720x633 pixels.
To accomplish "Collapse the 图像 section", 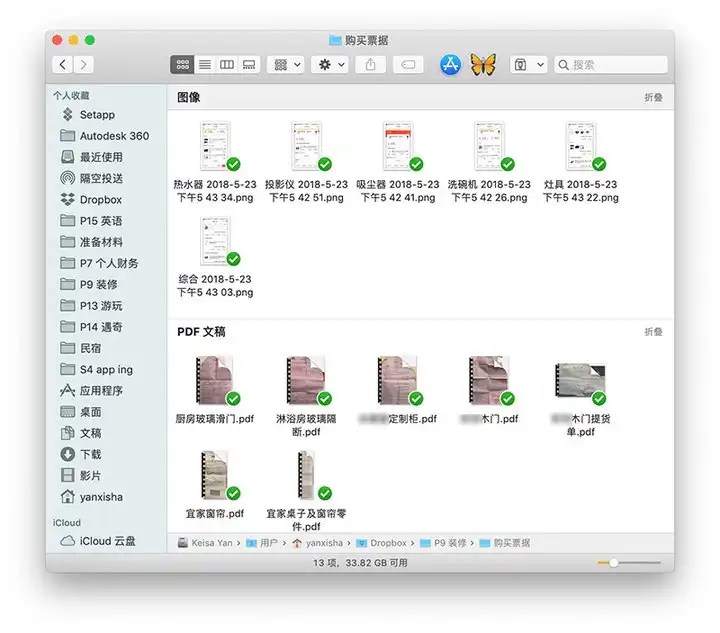I will click(653, 97).
